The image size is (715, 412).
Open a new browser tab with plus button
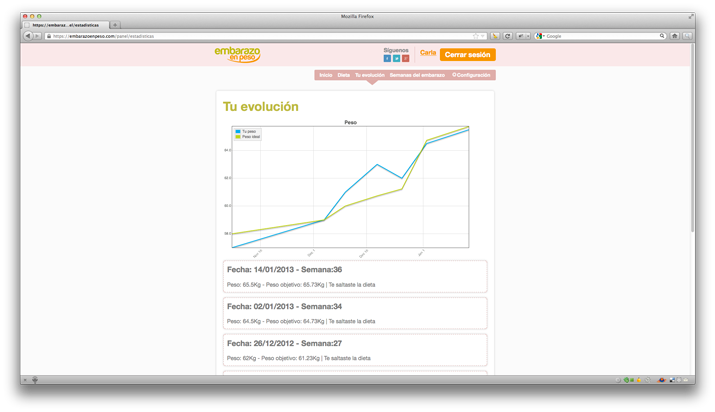[115, 25]
